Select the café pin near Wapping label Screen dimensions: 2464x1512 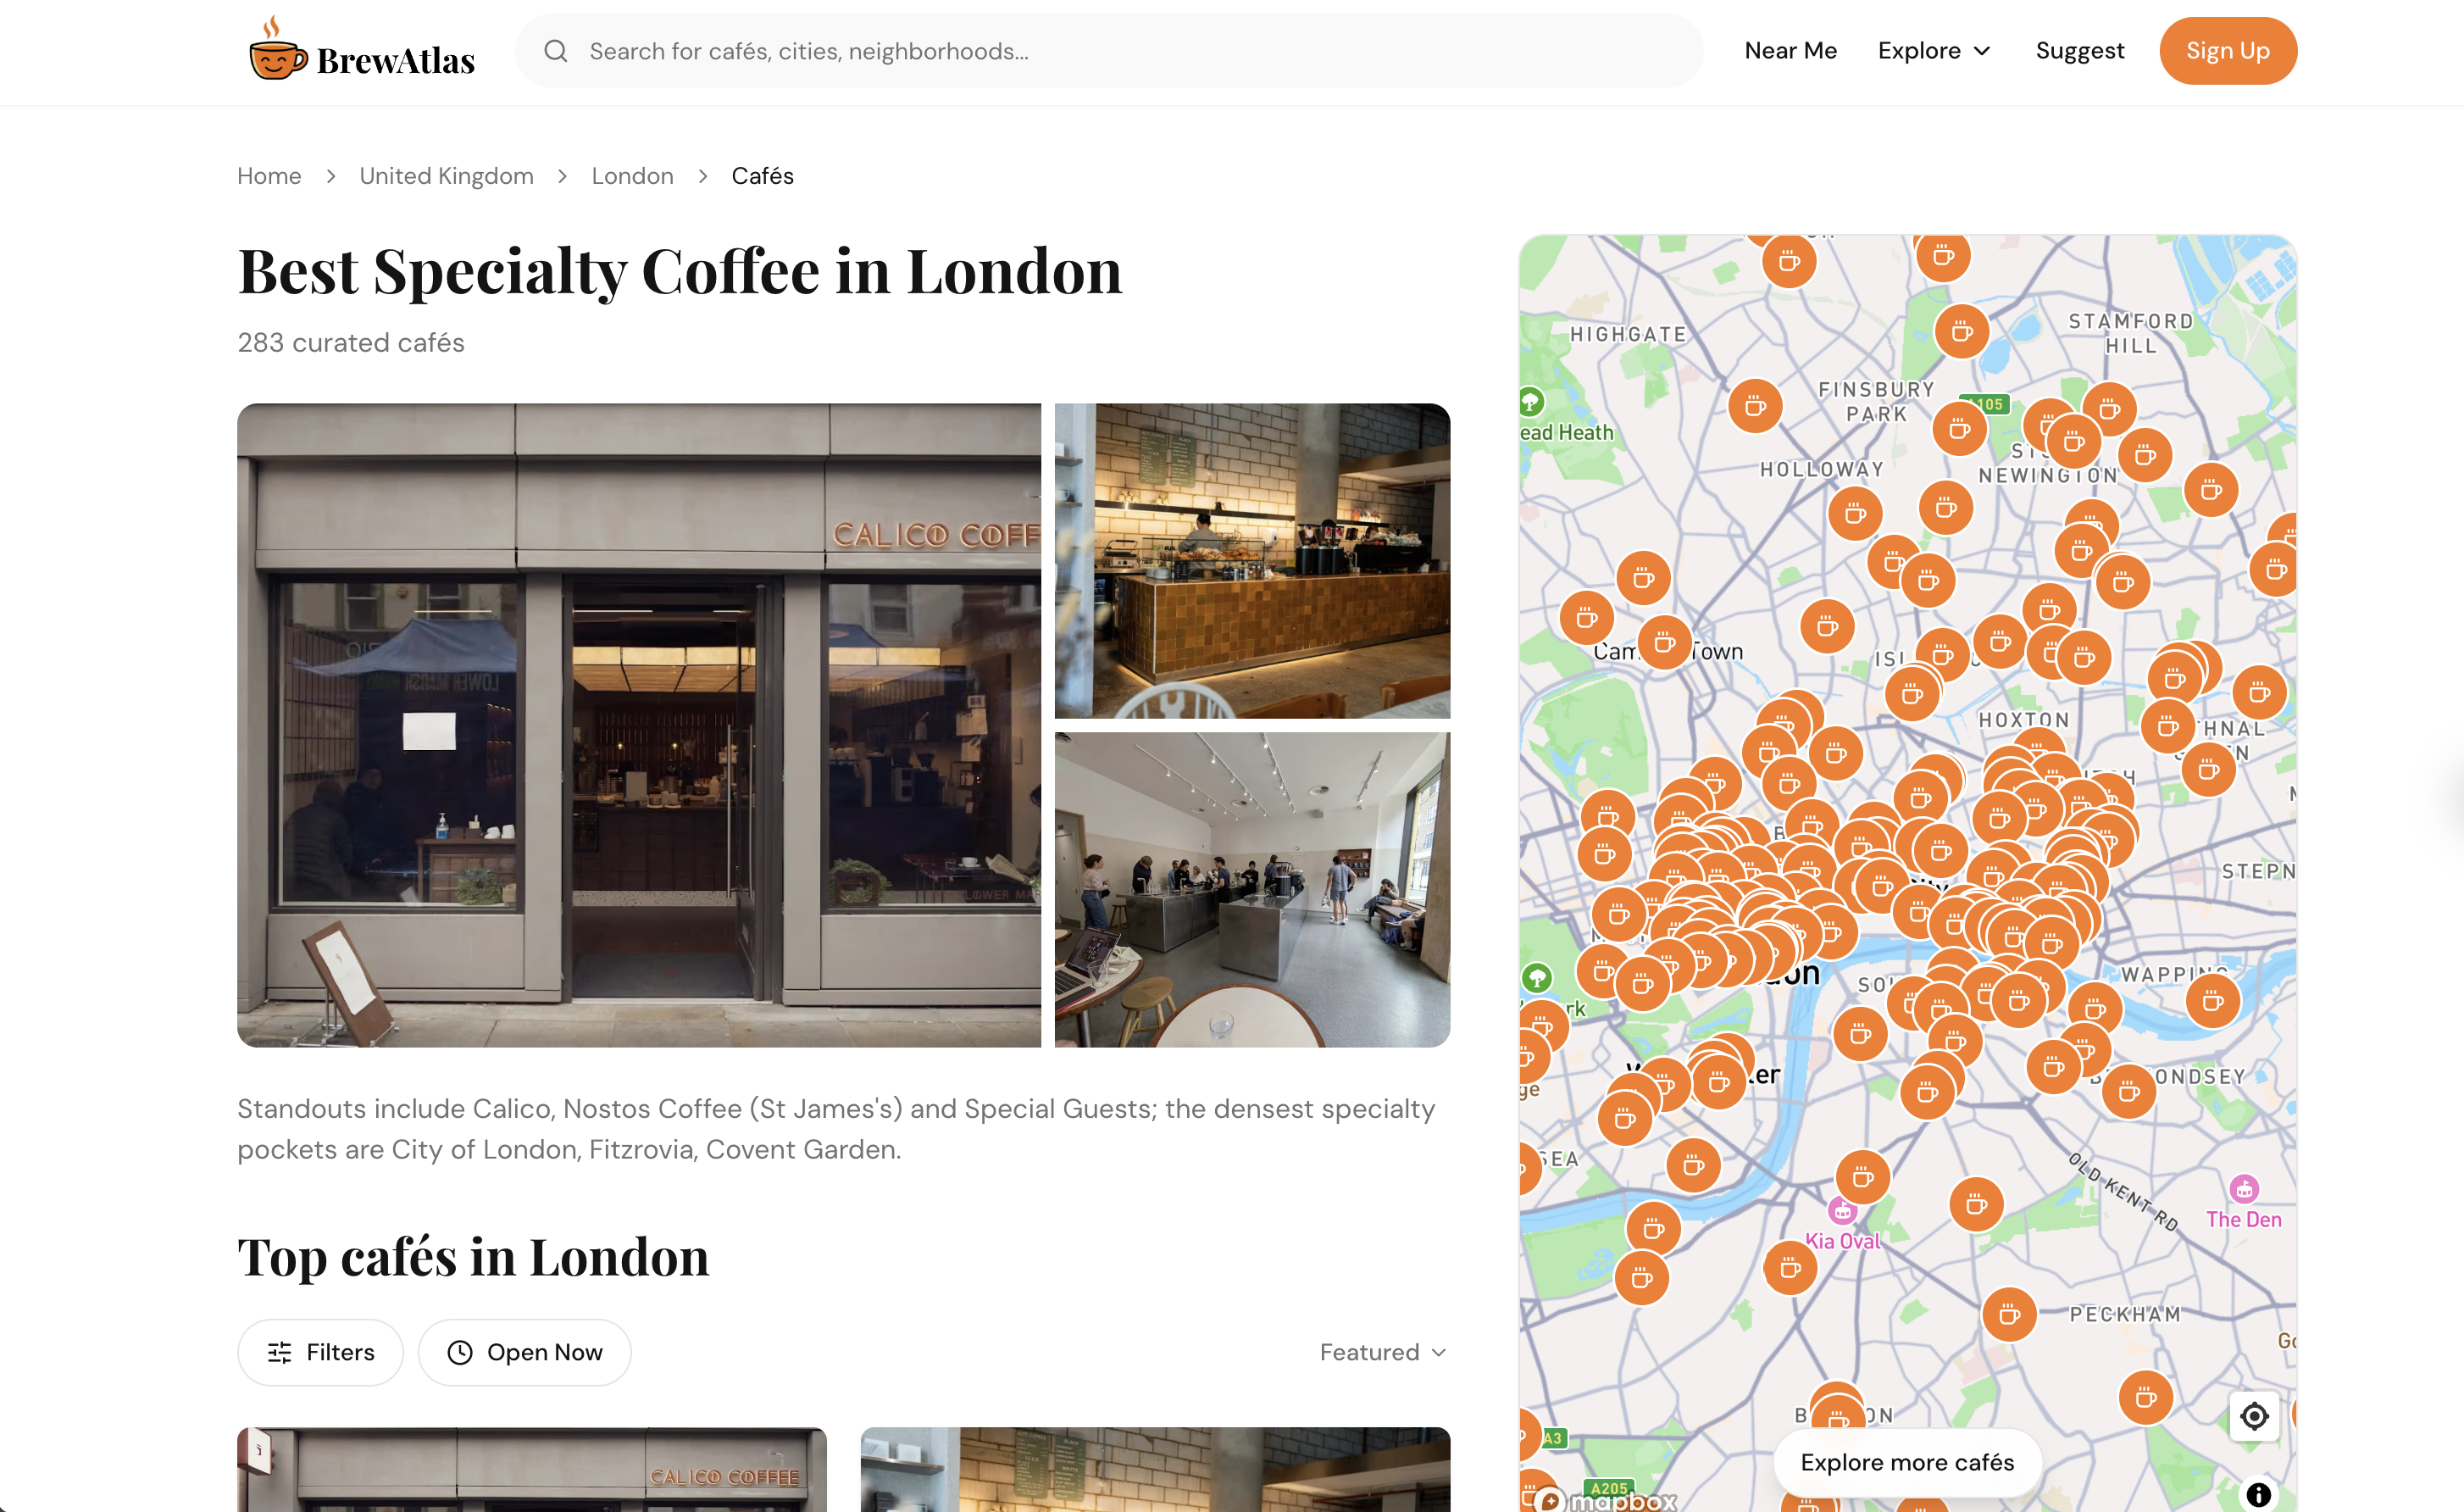[x=2212, y=1000]
